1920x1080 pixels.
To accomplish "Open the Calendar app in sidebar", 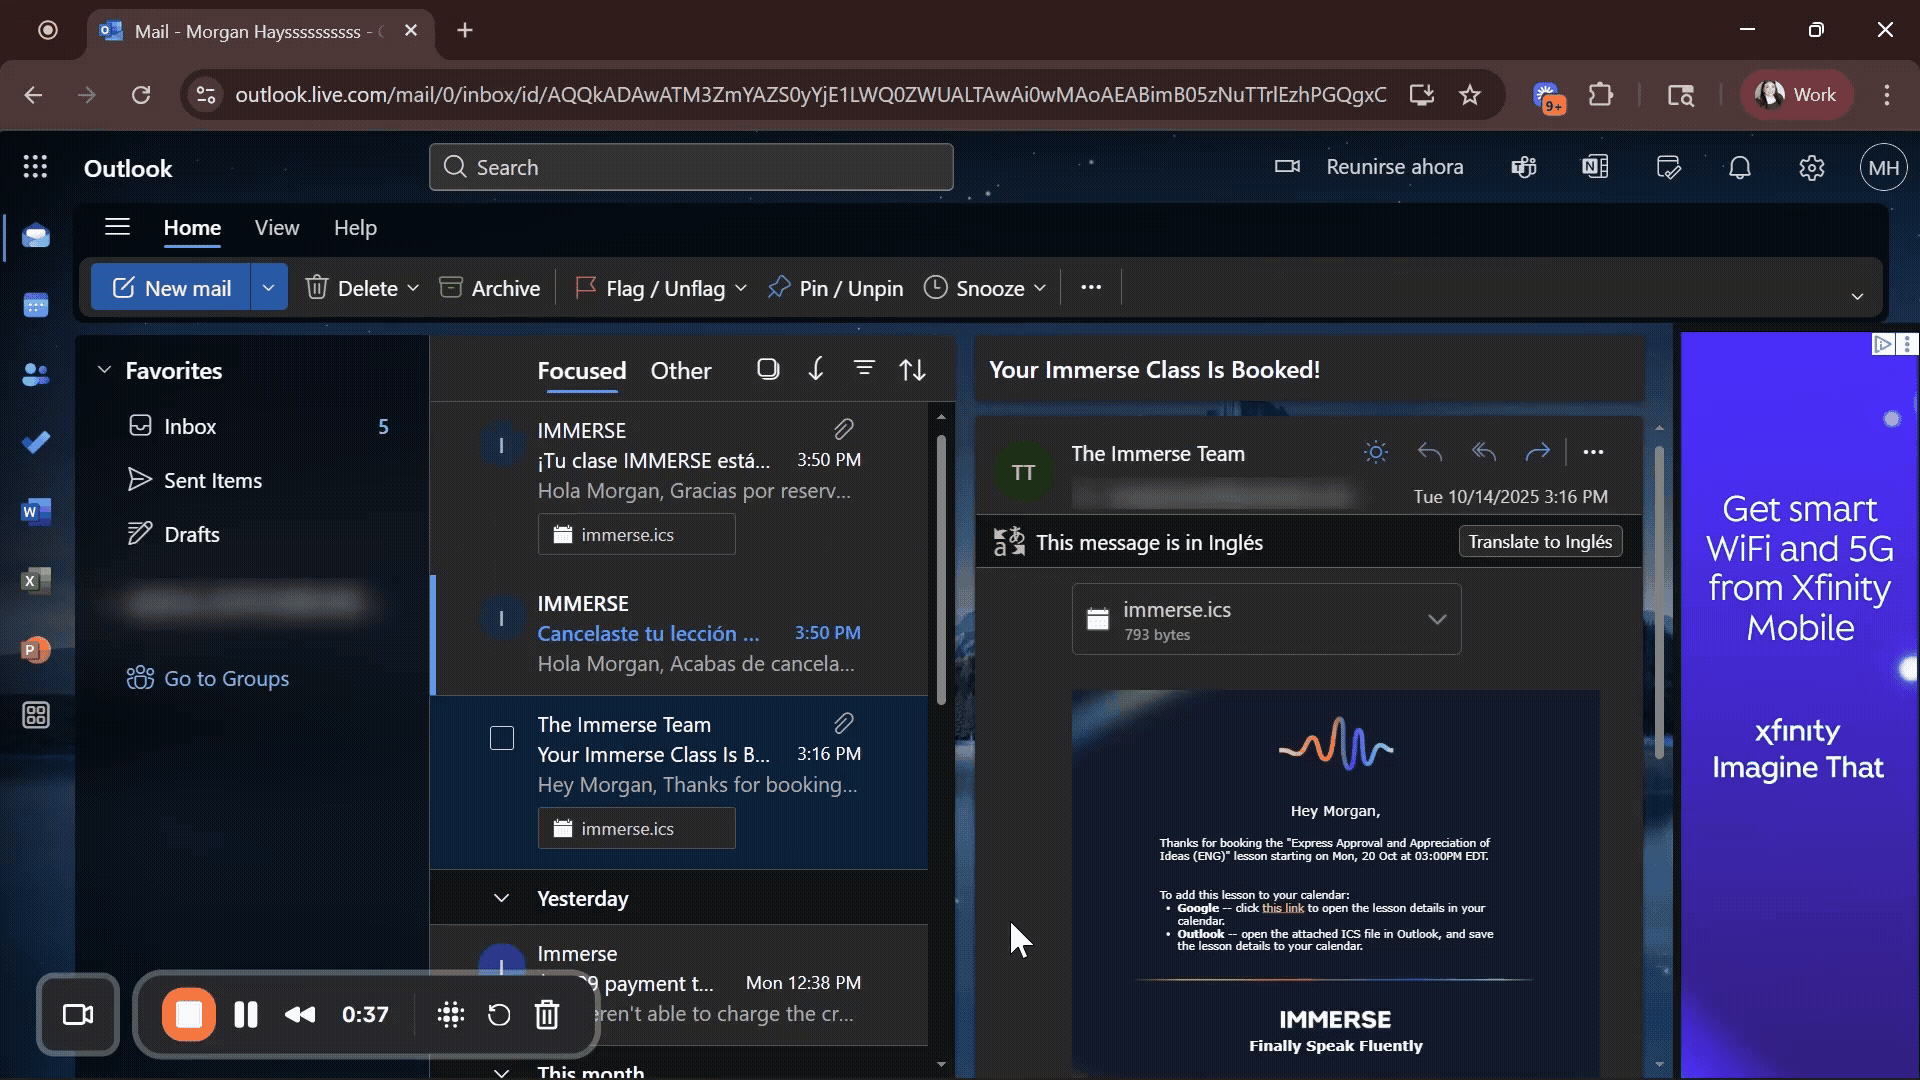I will (x=36, y=305).
